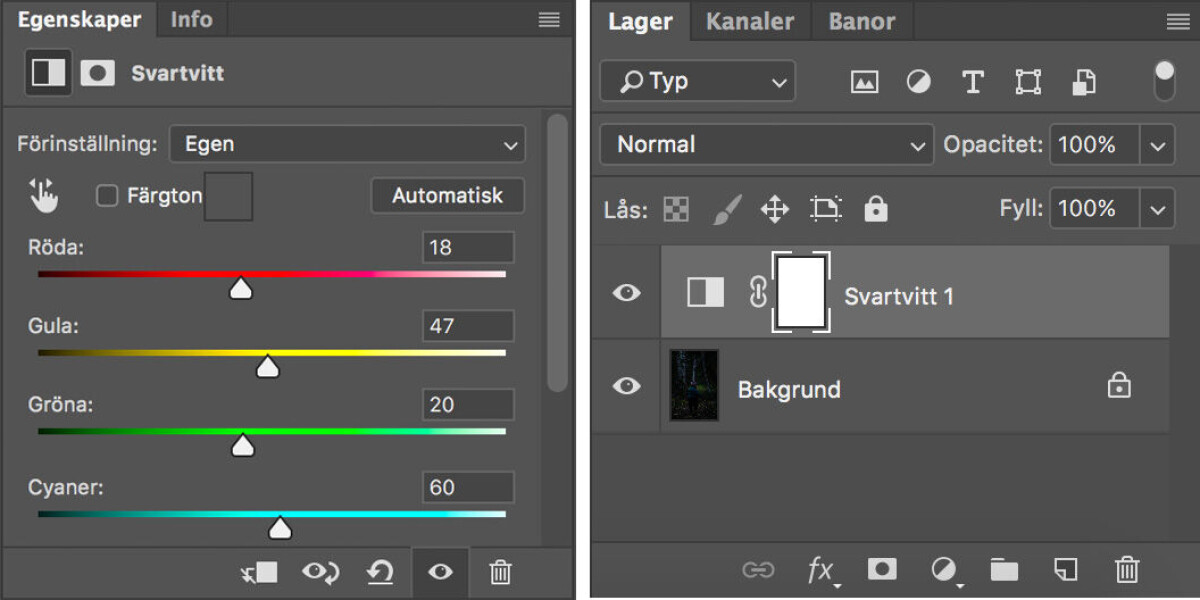Lock artboard nesting icon

(826, 208)
